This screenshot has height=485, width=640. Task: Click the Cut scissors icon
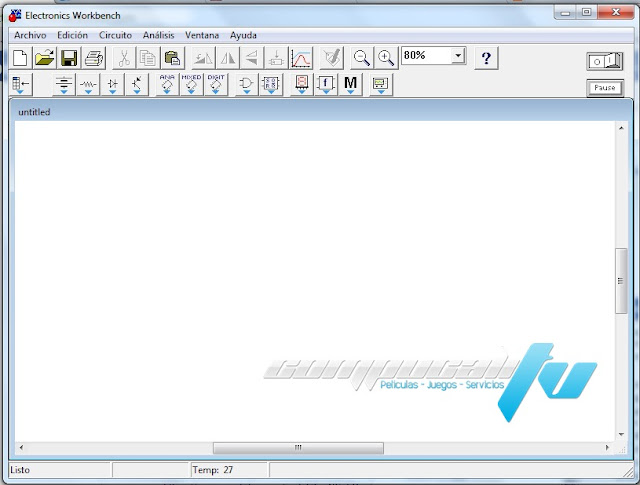point(124,58)
